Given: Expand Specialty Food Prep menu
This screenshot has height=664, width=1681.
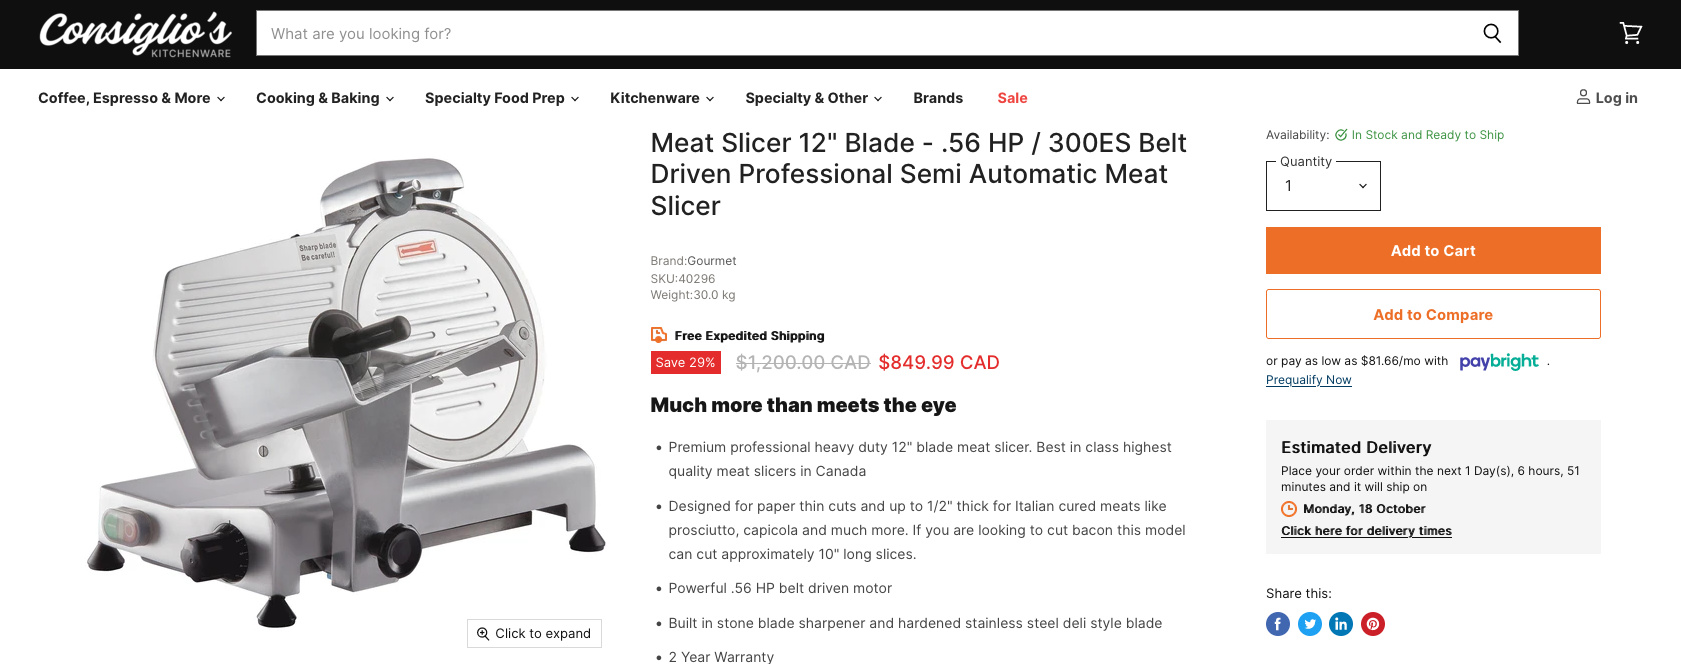Looking at the screenshot, I should pos(502,98).
